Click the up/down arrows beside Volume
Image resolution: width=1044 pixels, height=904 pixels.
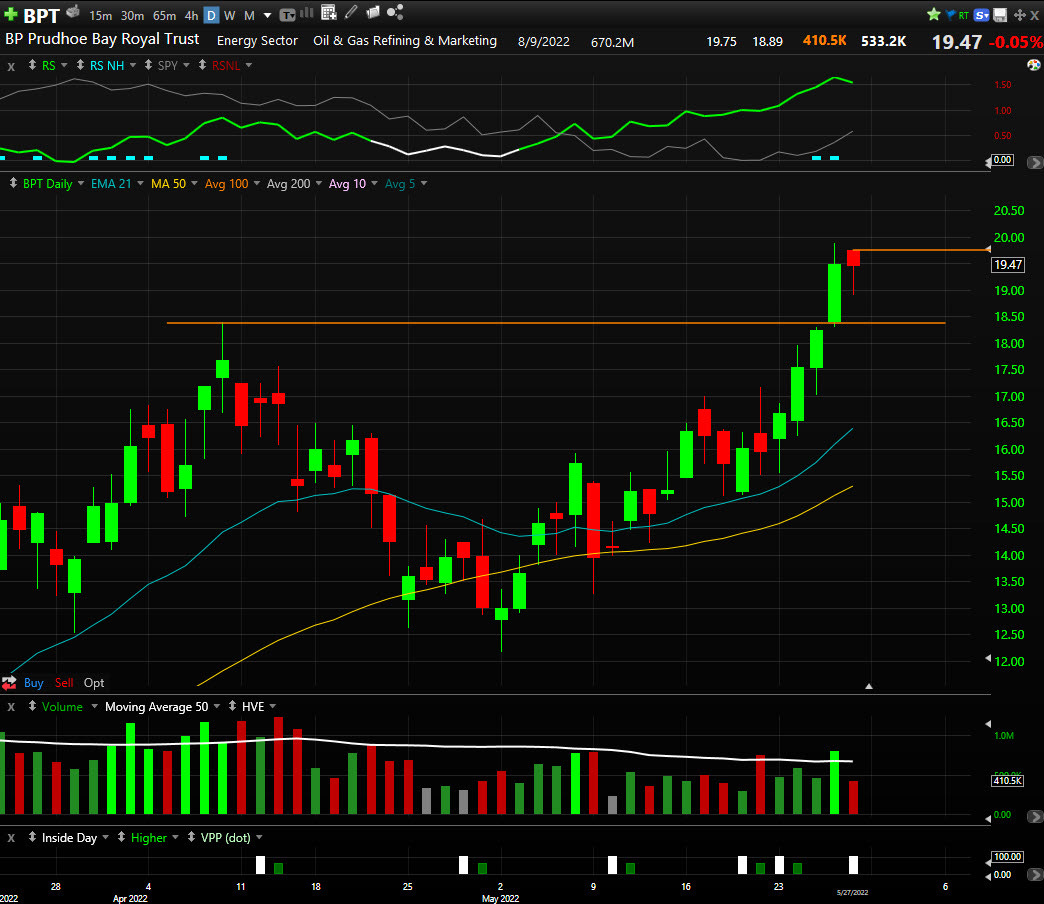pyautogui.click(x=32, y=706)
